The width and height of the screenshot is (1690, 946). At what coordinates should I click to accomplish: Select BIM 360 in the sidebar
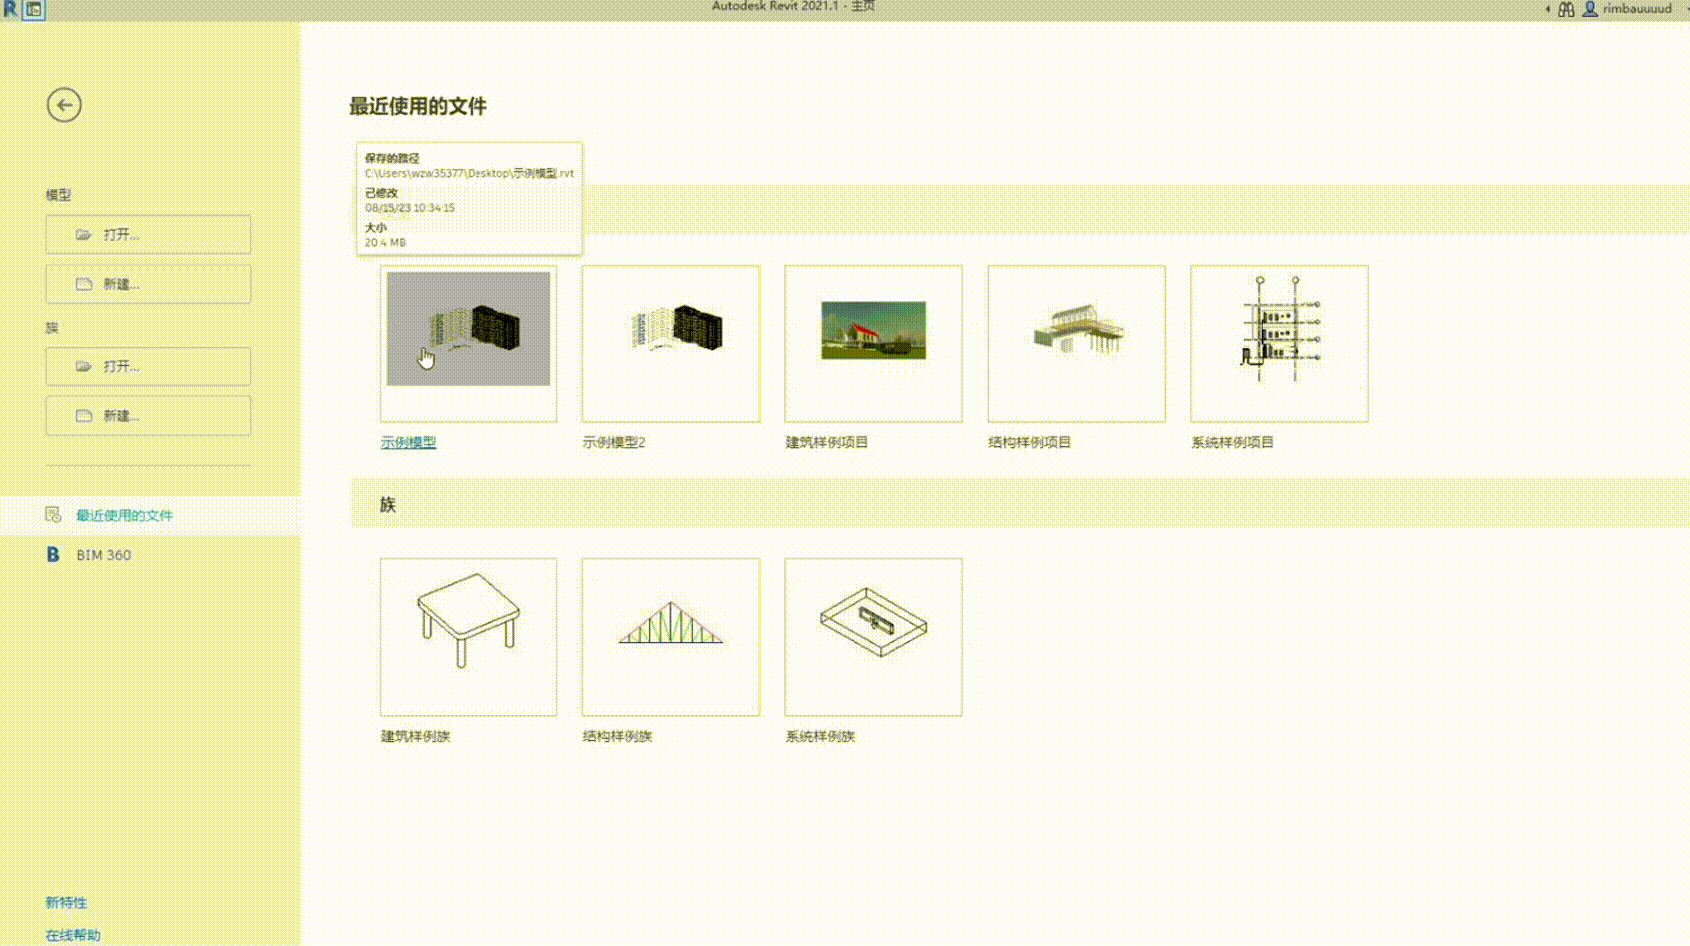[x=104, y=555]
